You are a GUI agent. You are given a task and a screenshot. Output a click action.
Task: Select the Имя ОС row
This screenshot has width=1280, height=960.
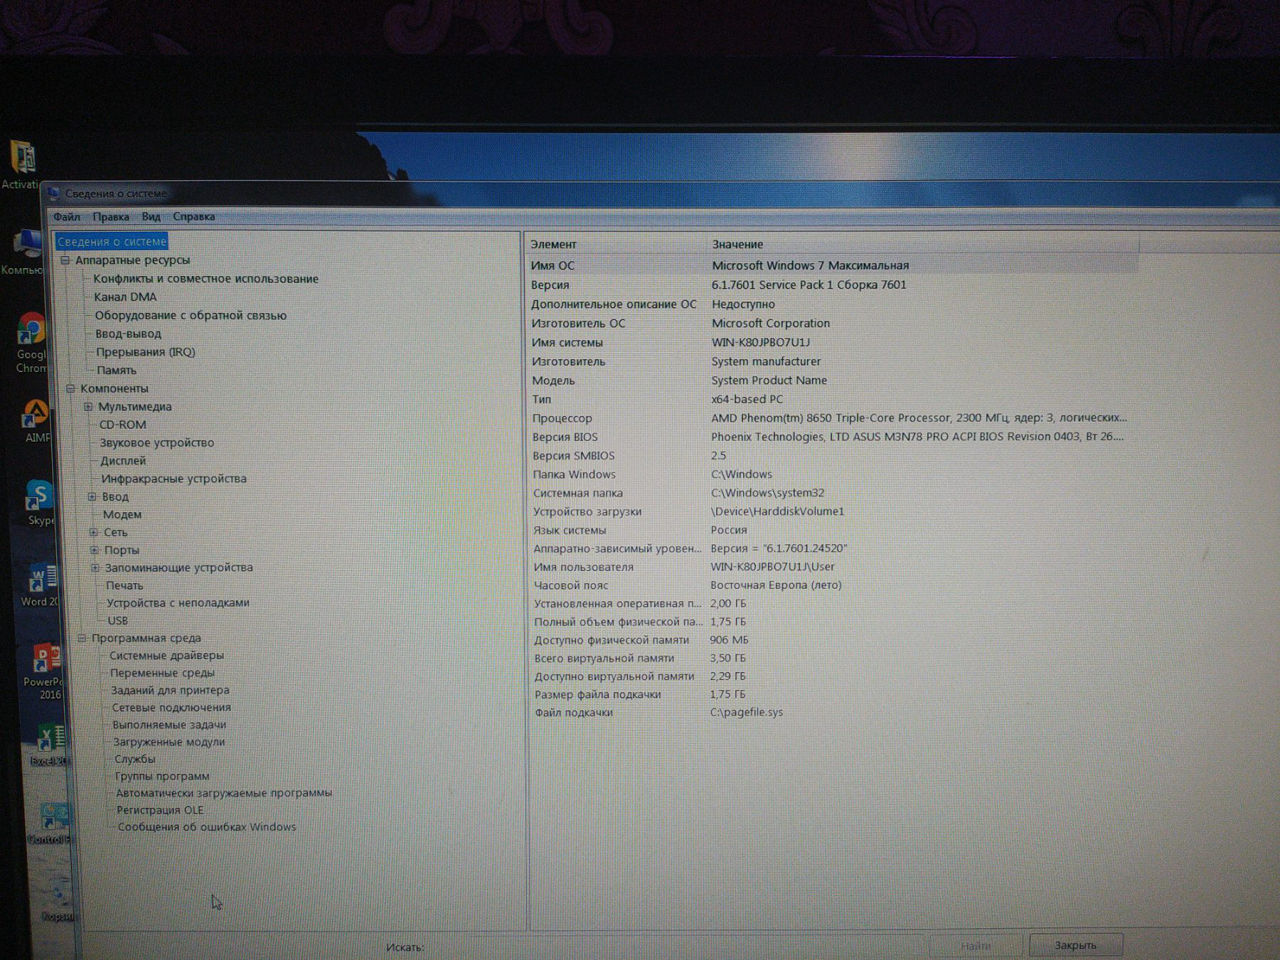(x=832, y=266)
